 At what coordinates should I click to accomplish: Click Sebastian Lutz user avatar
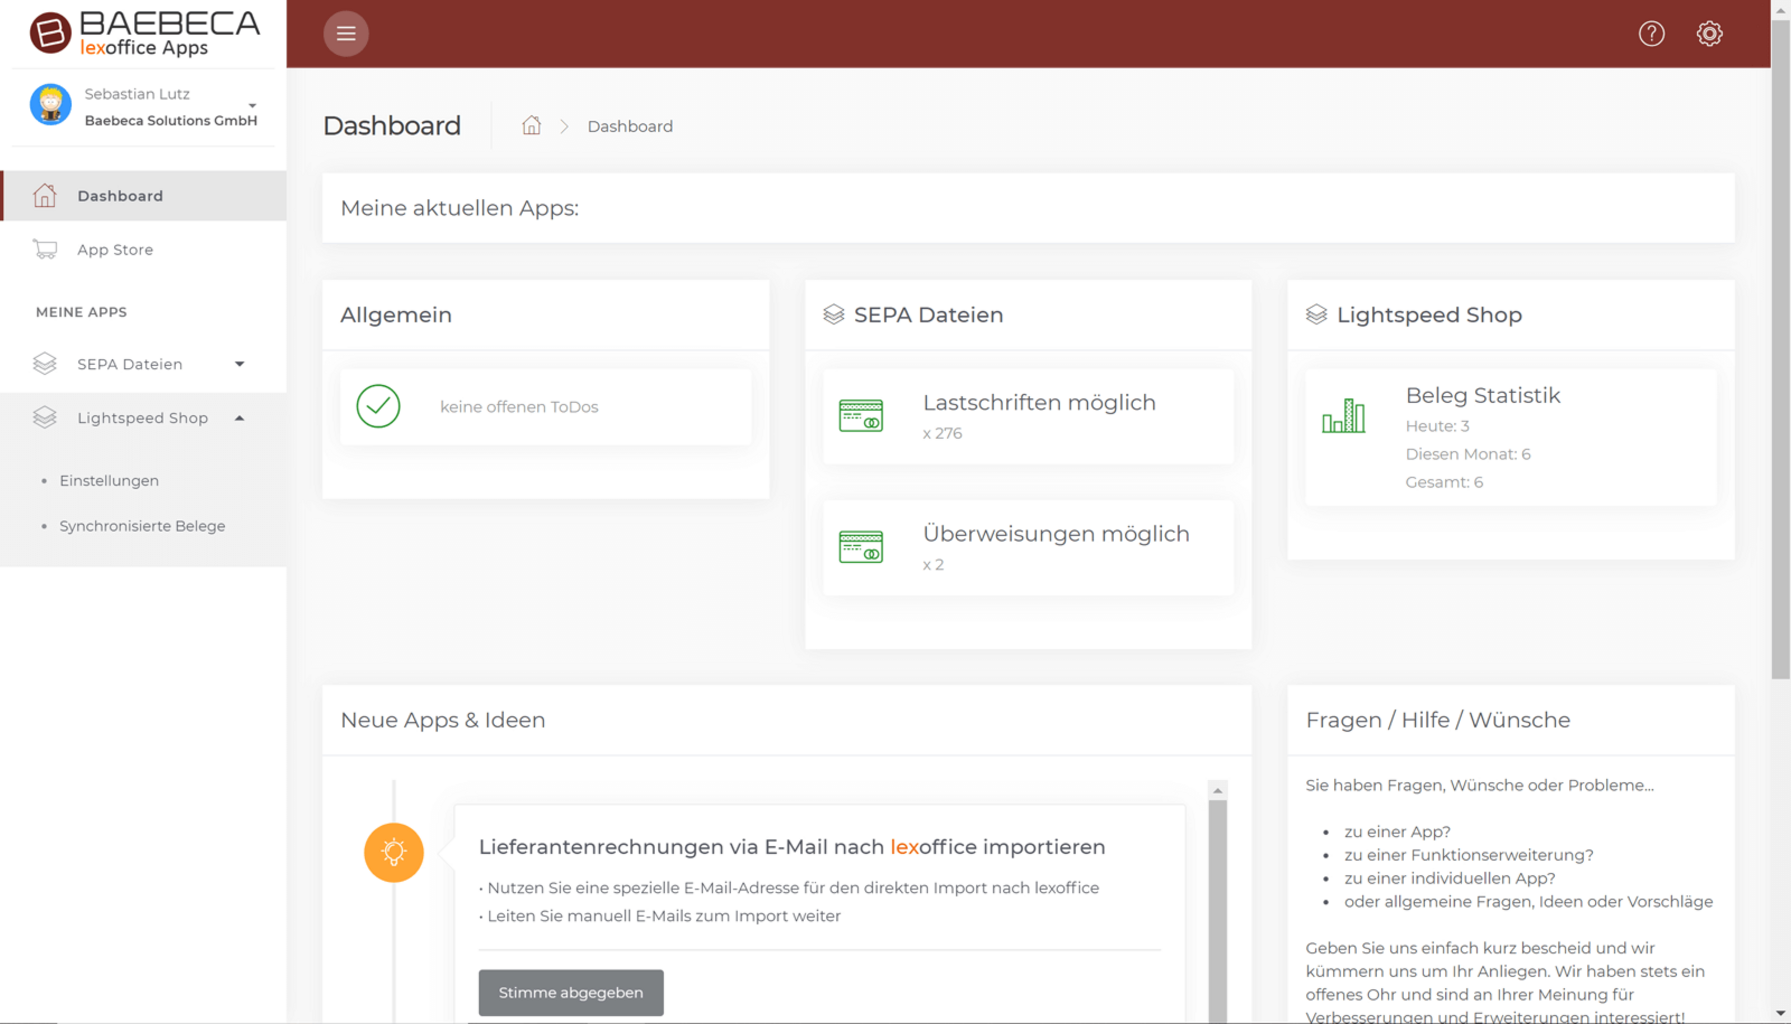51,105
